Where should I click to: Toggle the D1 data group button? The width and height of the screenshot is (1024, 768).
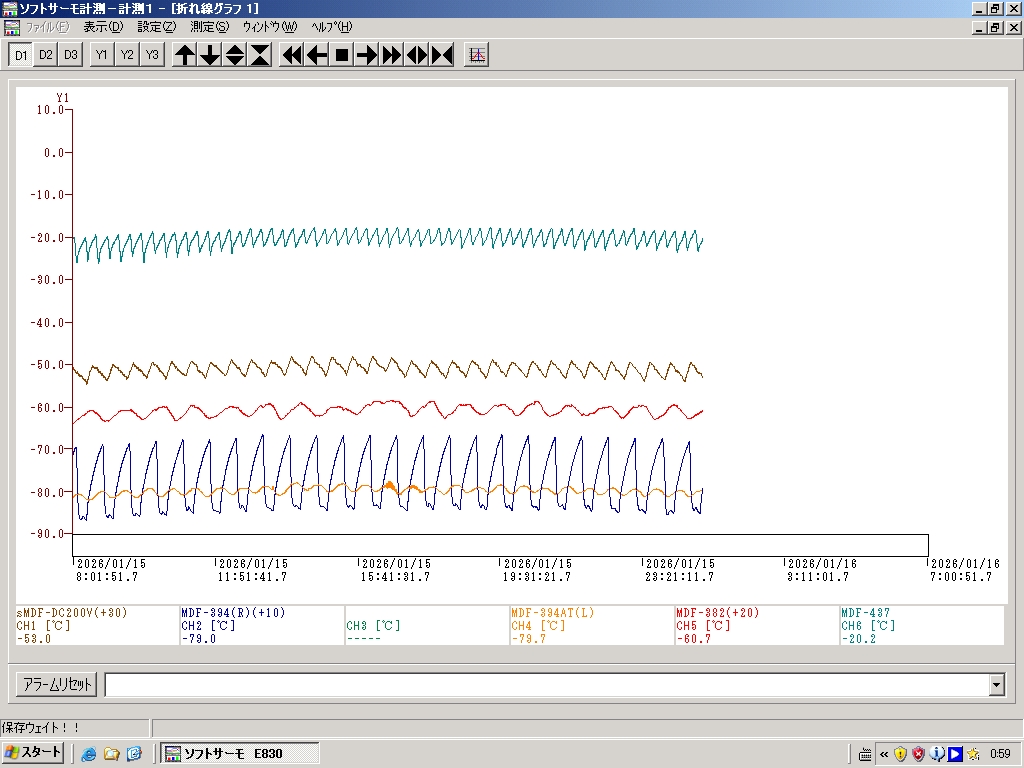coord(21,55)
